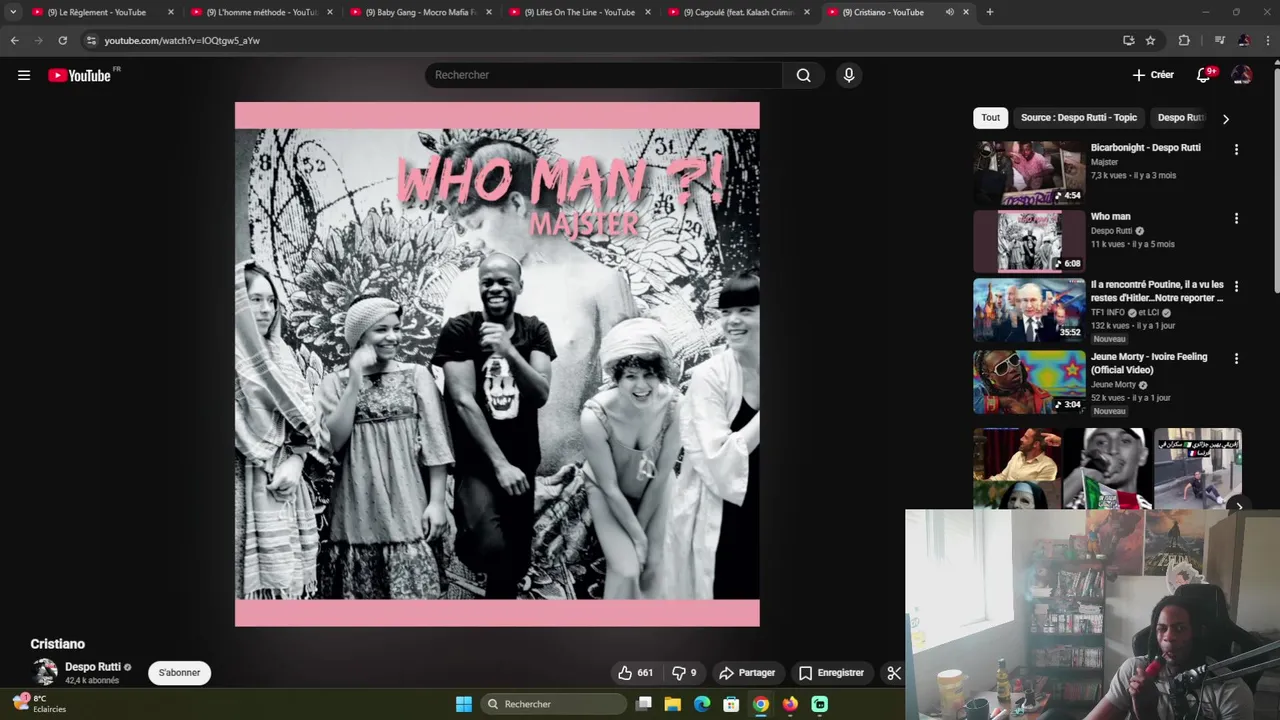Open Task View on taskbar

[x=644, y=704]
